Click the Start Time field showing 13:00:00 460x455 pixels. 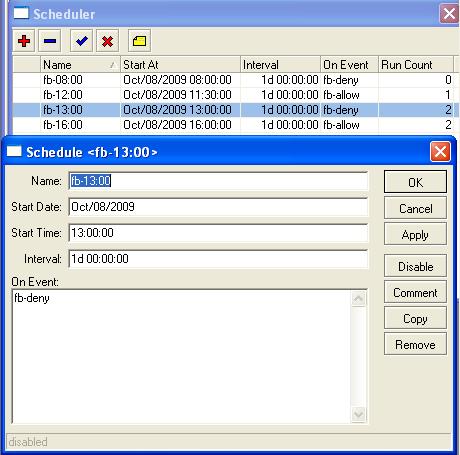click(x=218, y=233)
